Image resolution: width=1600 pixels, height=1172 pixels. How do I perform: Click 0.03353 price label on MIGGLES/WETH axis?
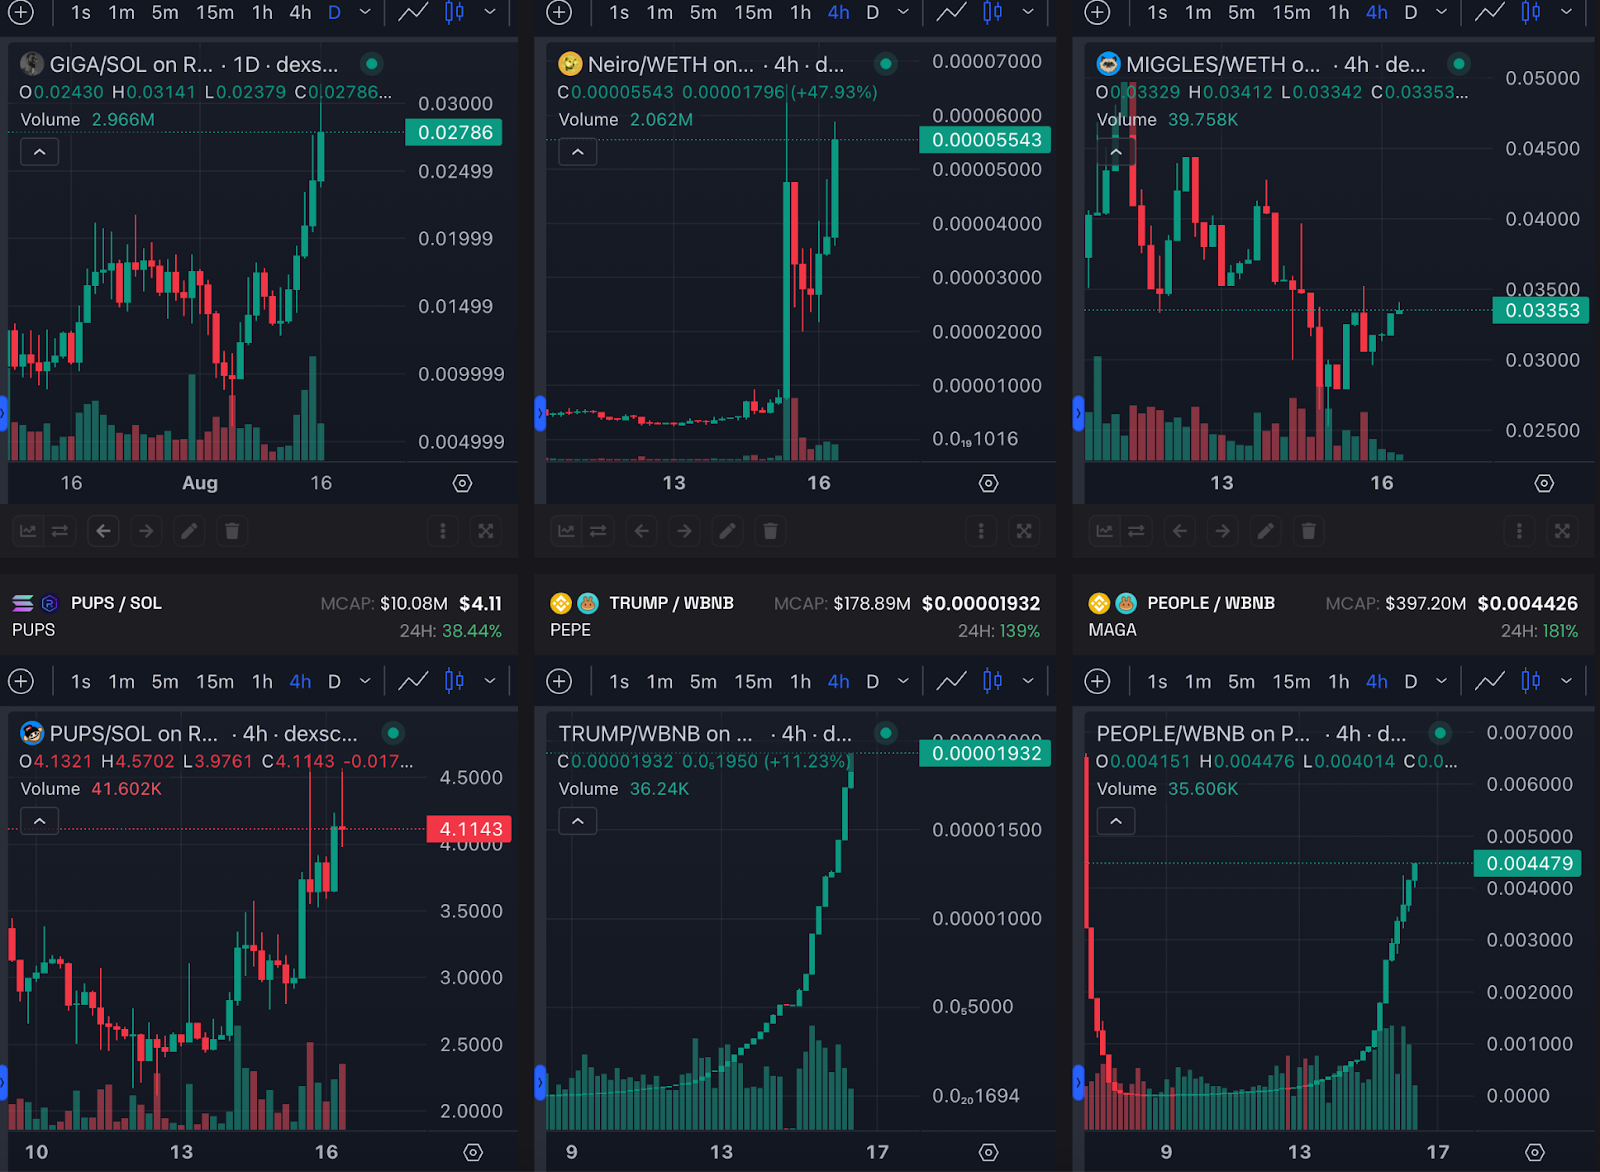(x=1541, y=310)
